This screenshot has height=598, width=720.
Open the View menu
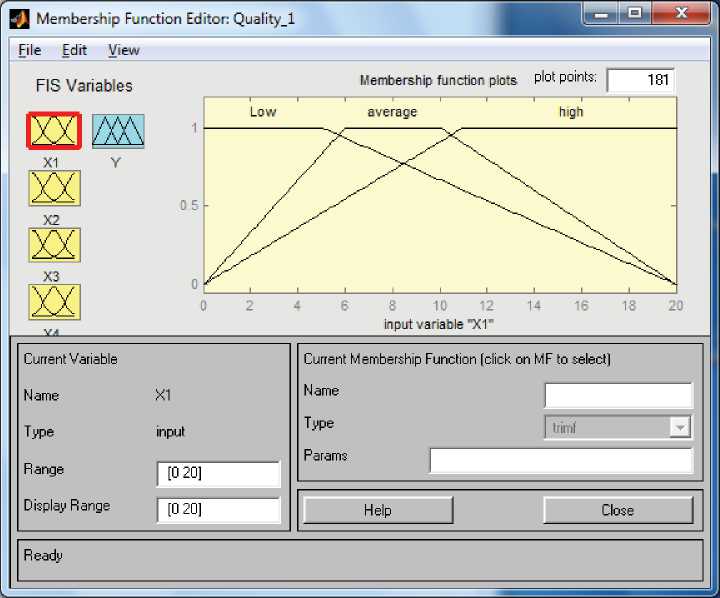pos(124,50)
